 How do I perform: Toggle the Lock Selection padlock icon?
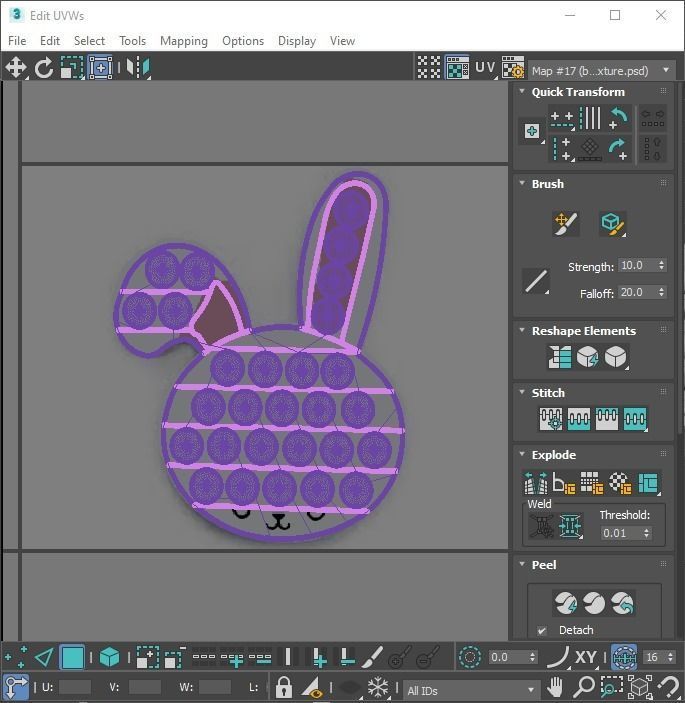tap(283, 686)
